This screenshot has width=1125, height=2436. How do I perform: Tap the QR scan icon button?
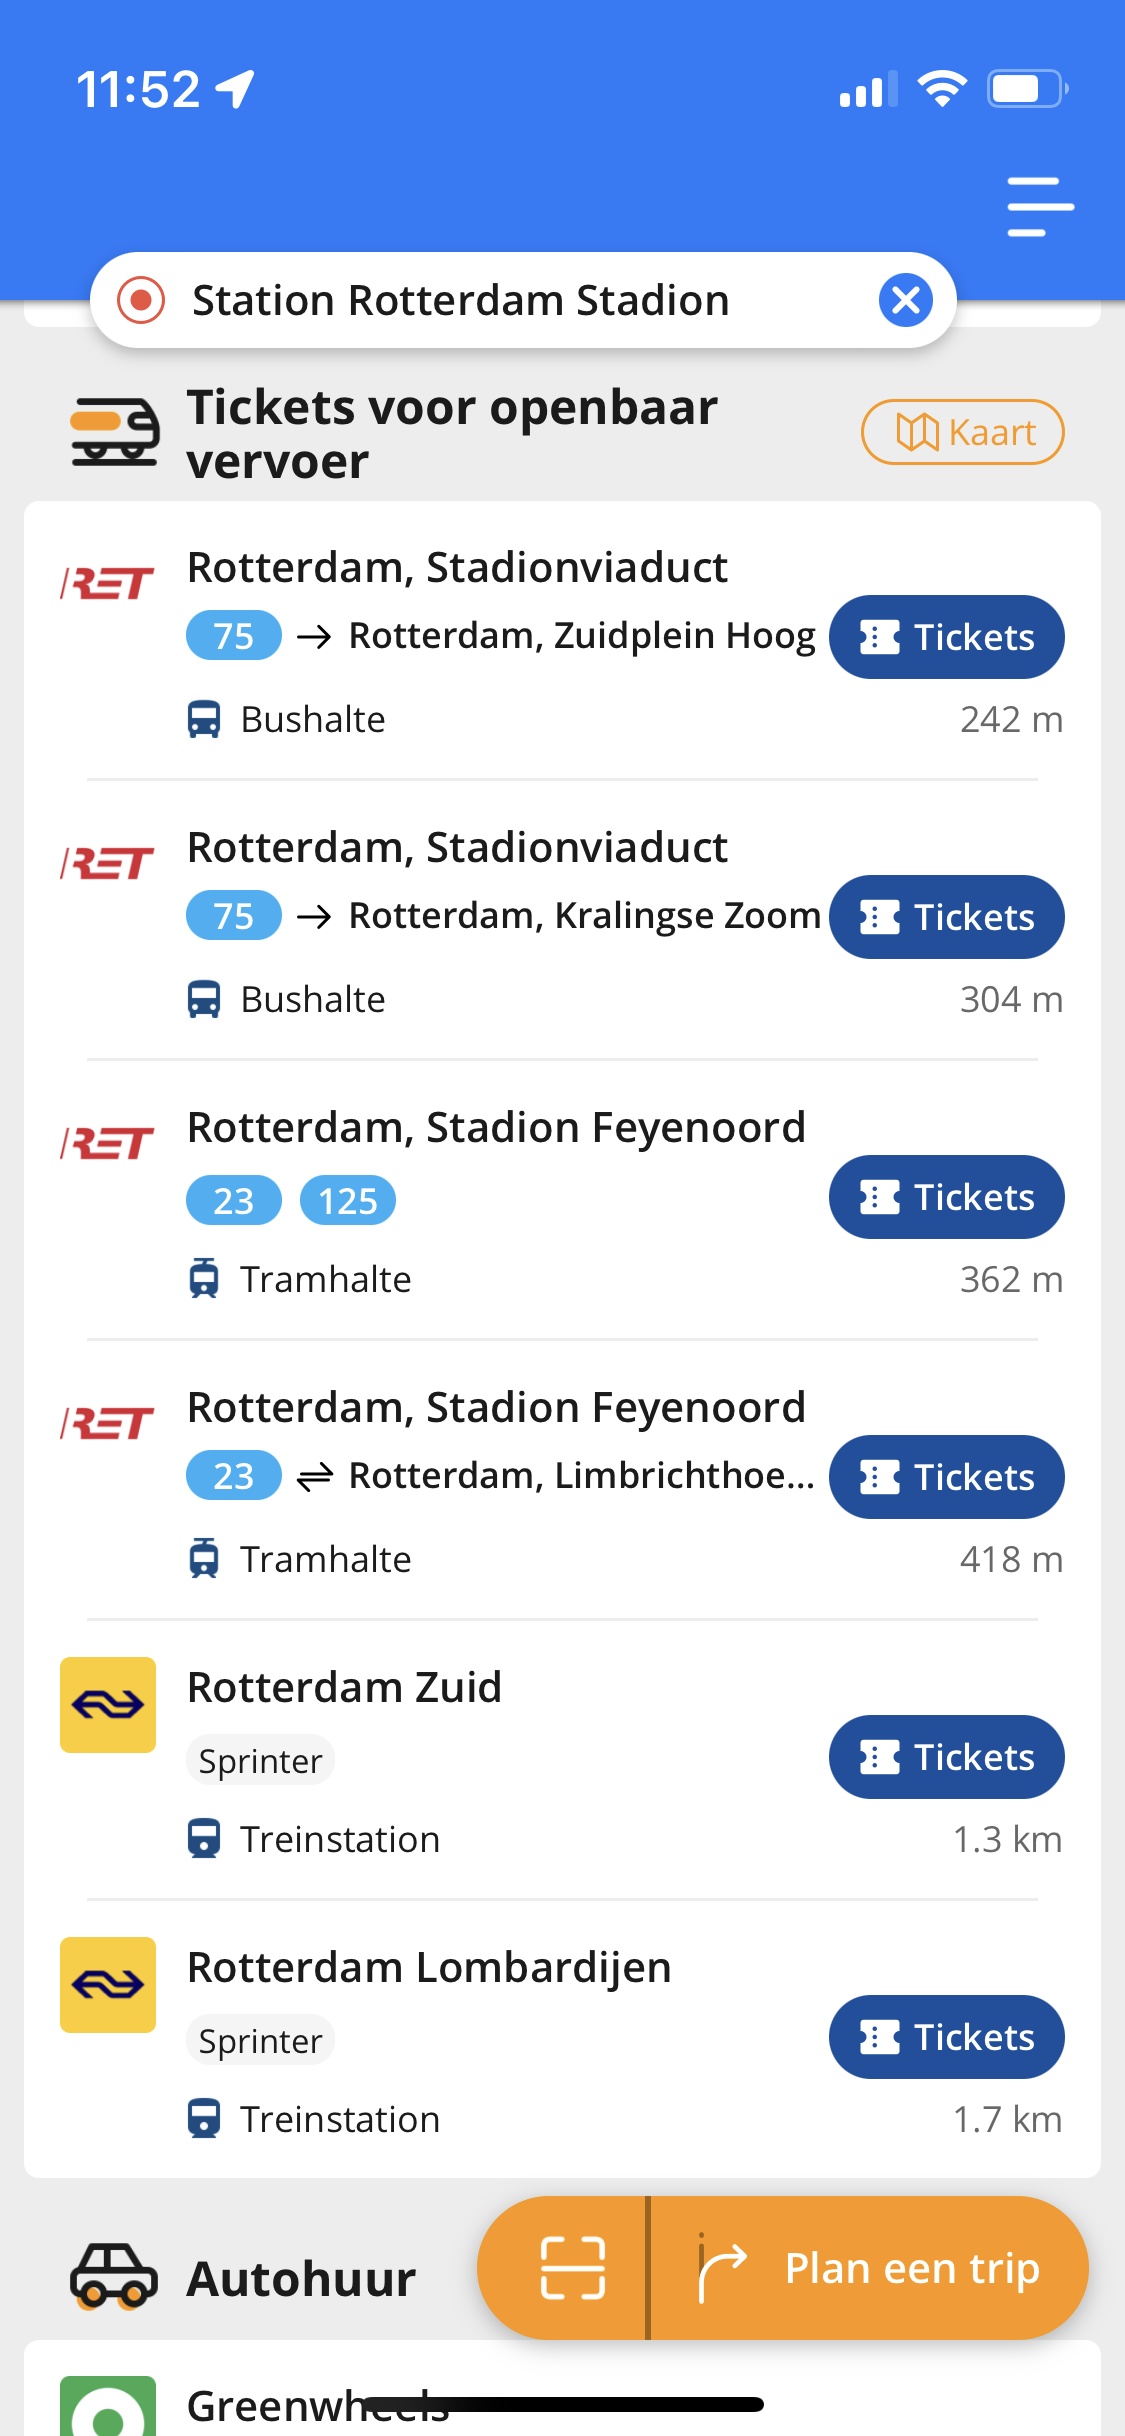pyautogui.click(x=572, y=2268)
